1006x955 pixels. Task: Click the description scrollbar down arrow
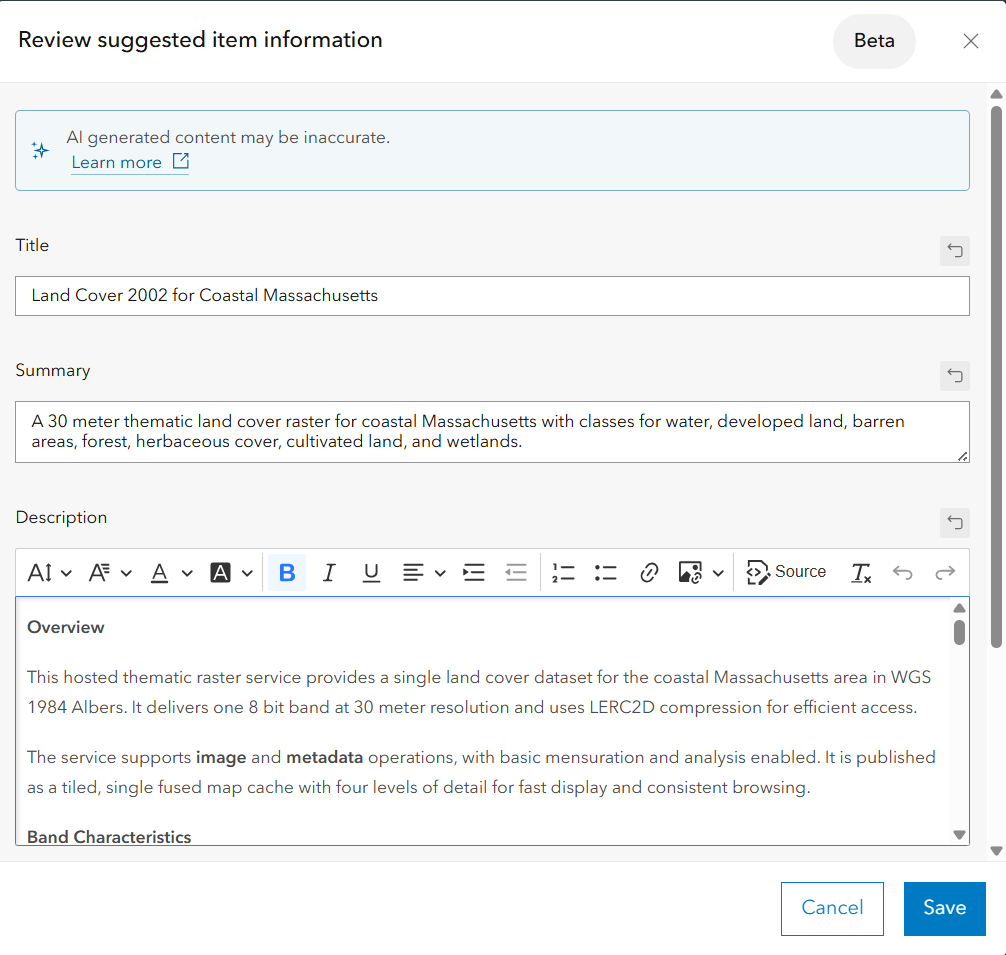959,834
